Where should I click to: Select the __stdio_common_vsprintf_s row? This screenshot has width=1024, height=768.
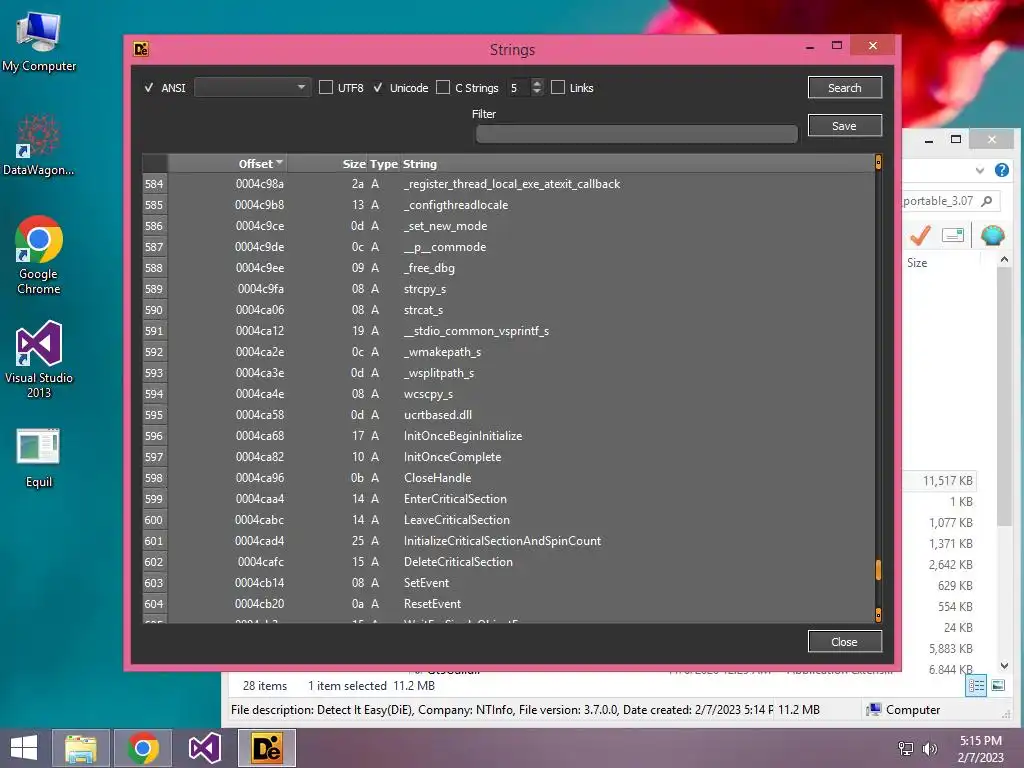508,331
